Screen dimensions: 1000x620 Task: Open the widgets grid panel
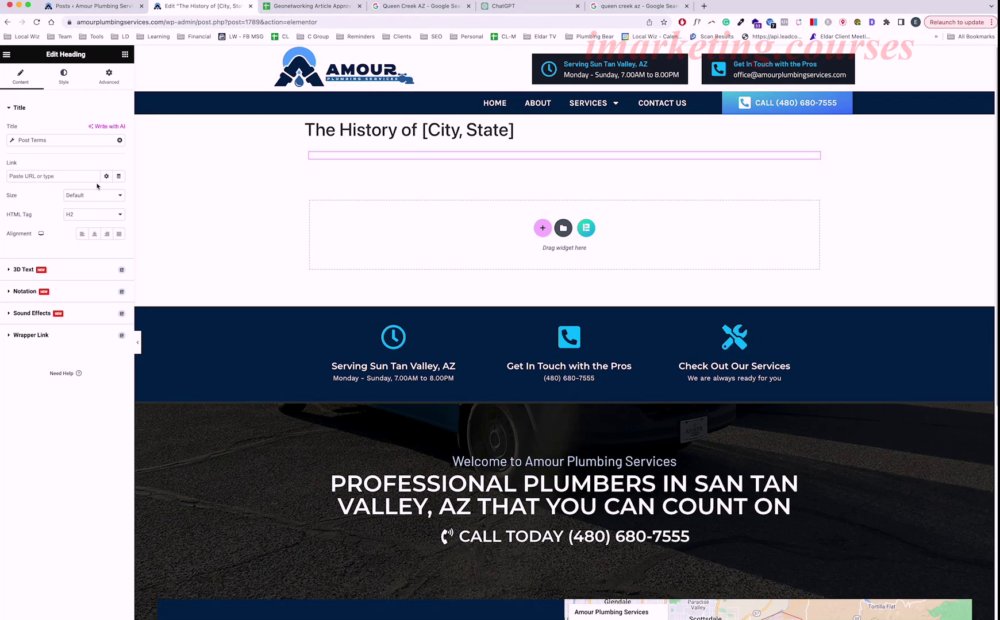click(x=125, y=54)
